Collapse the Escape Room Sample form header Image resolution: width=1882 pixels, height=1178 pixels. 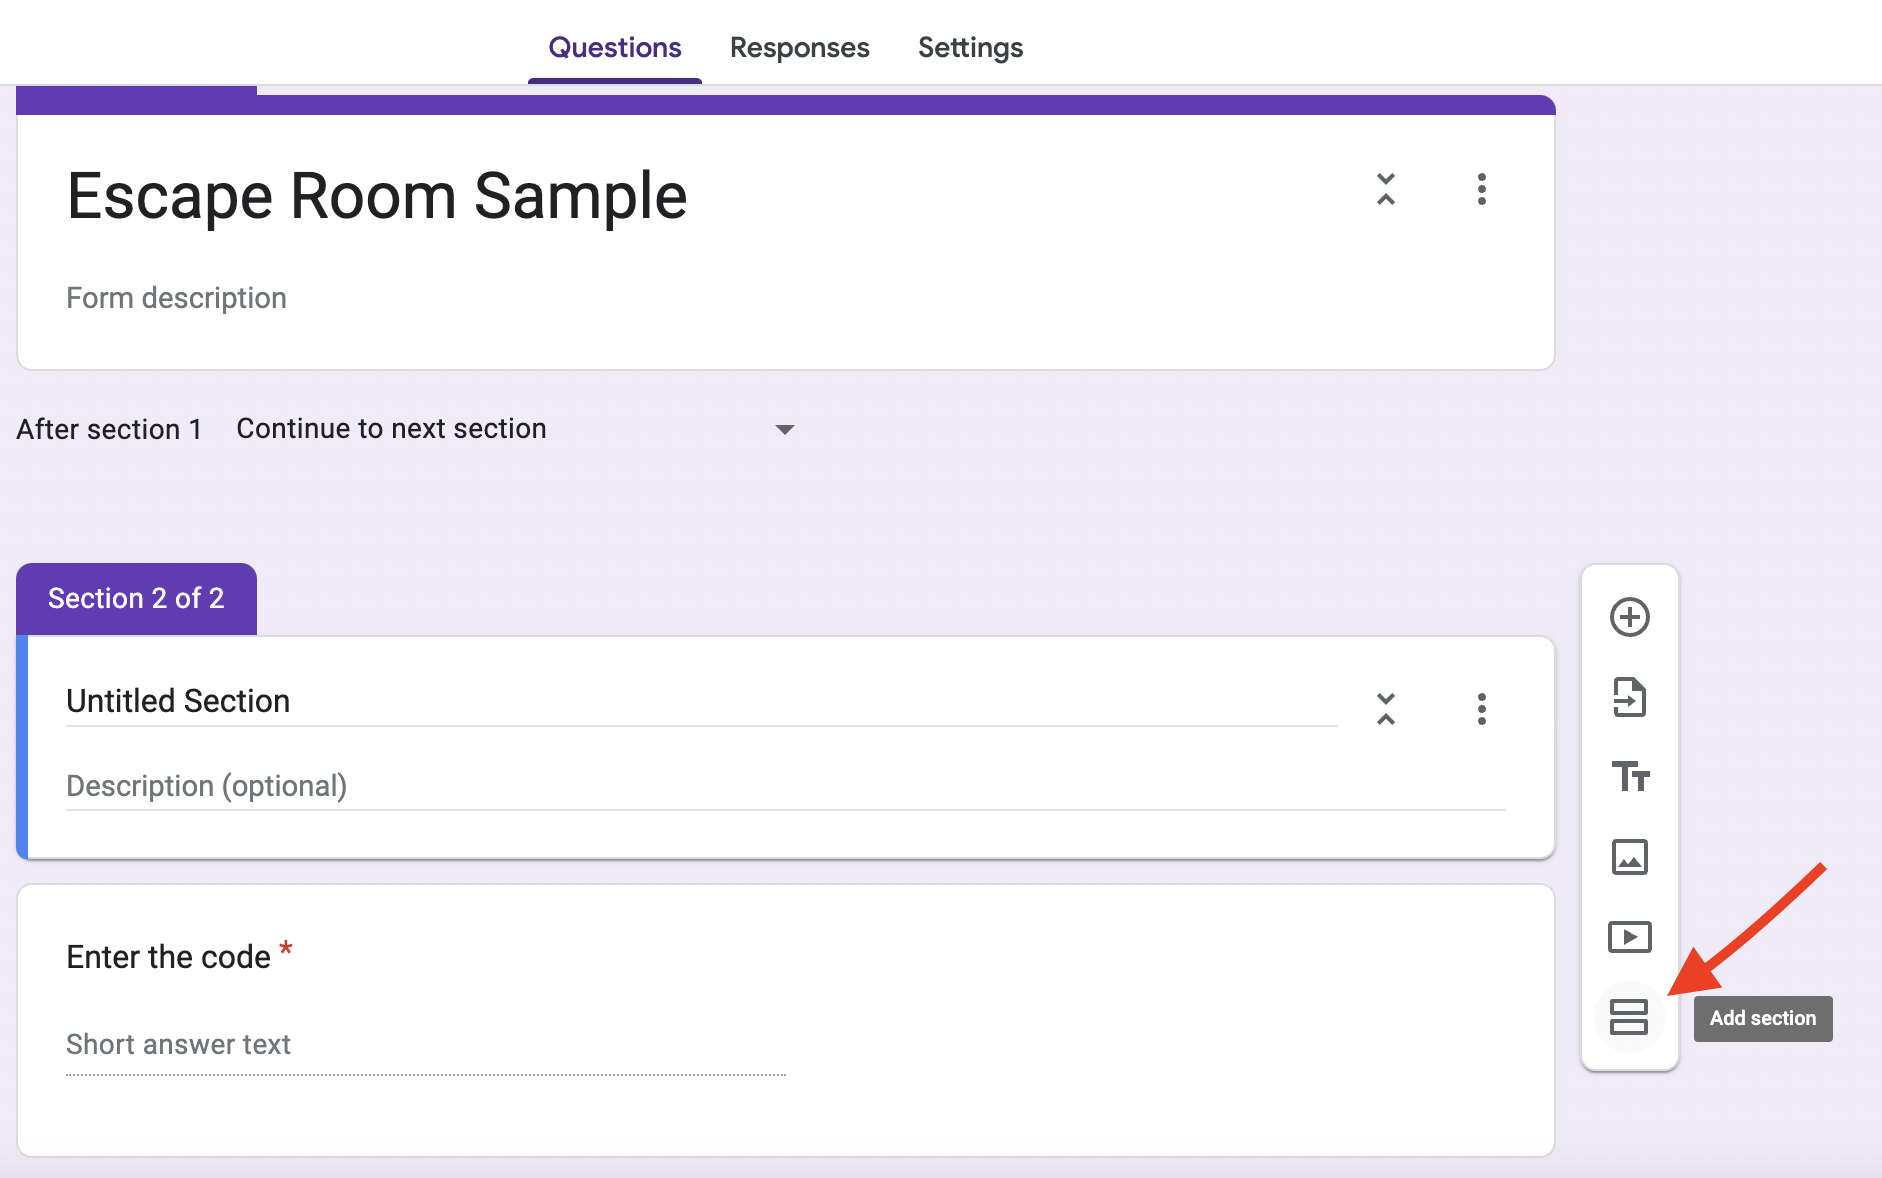[x=1386, y=190]
